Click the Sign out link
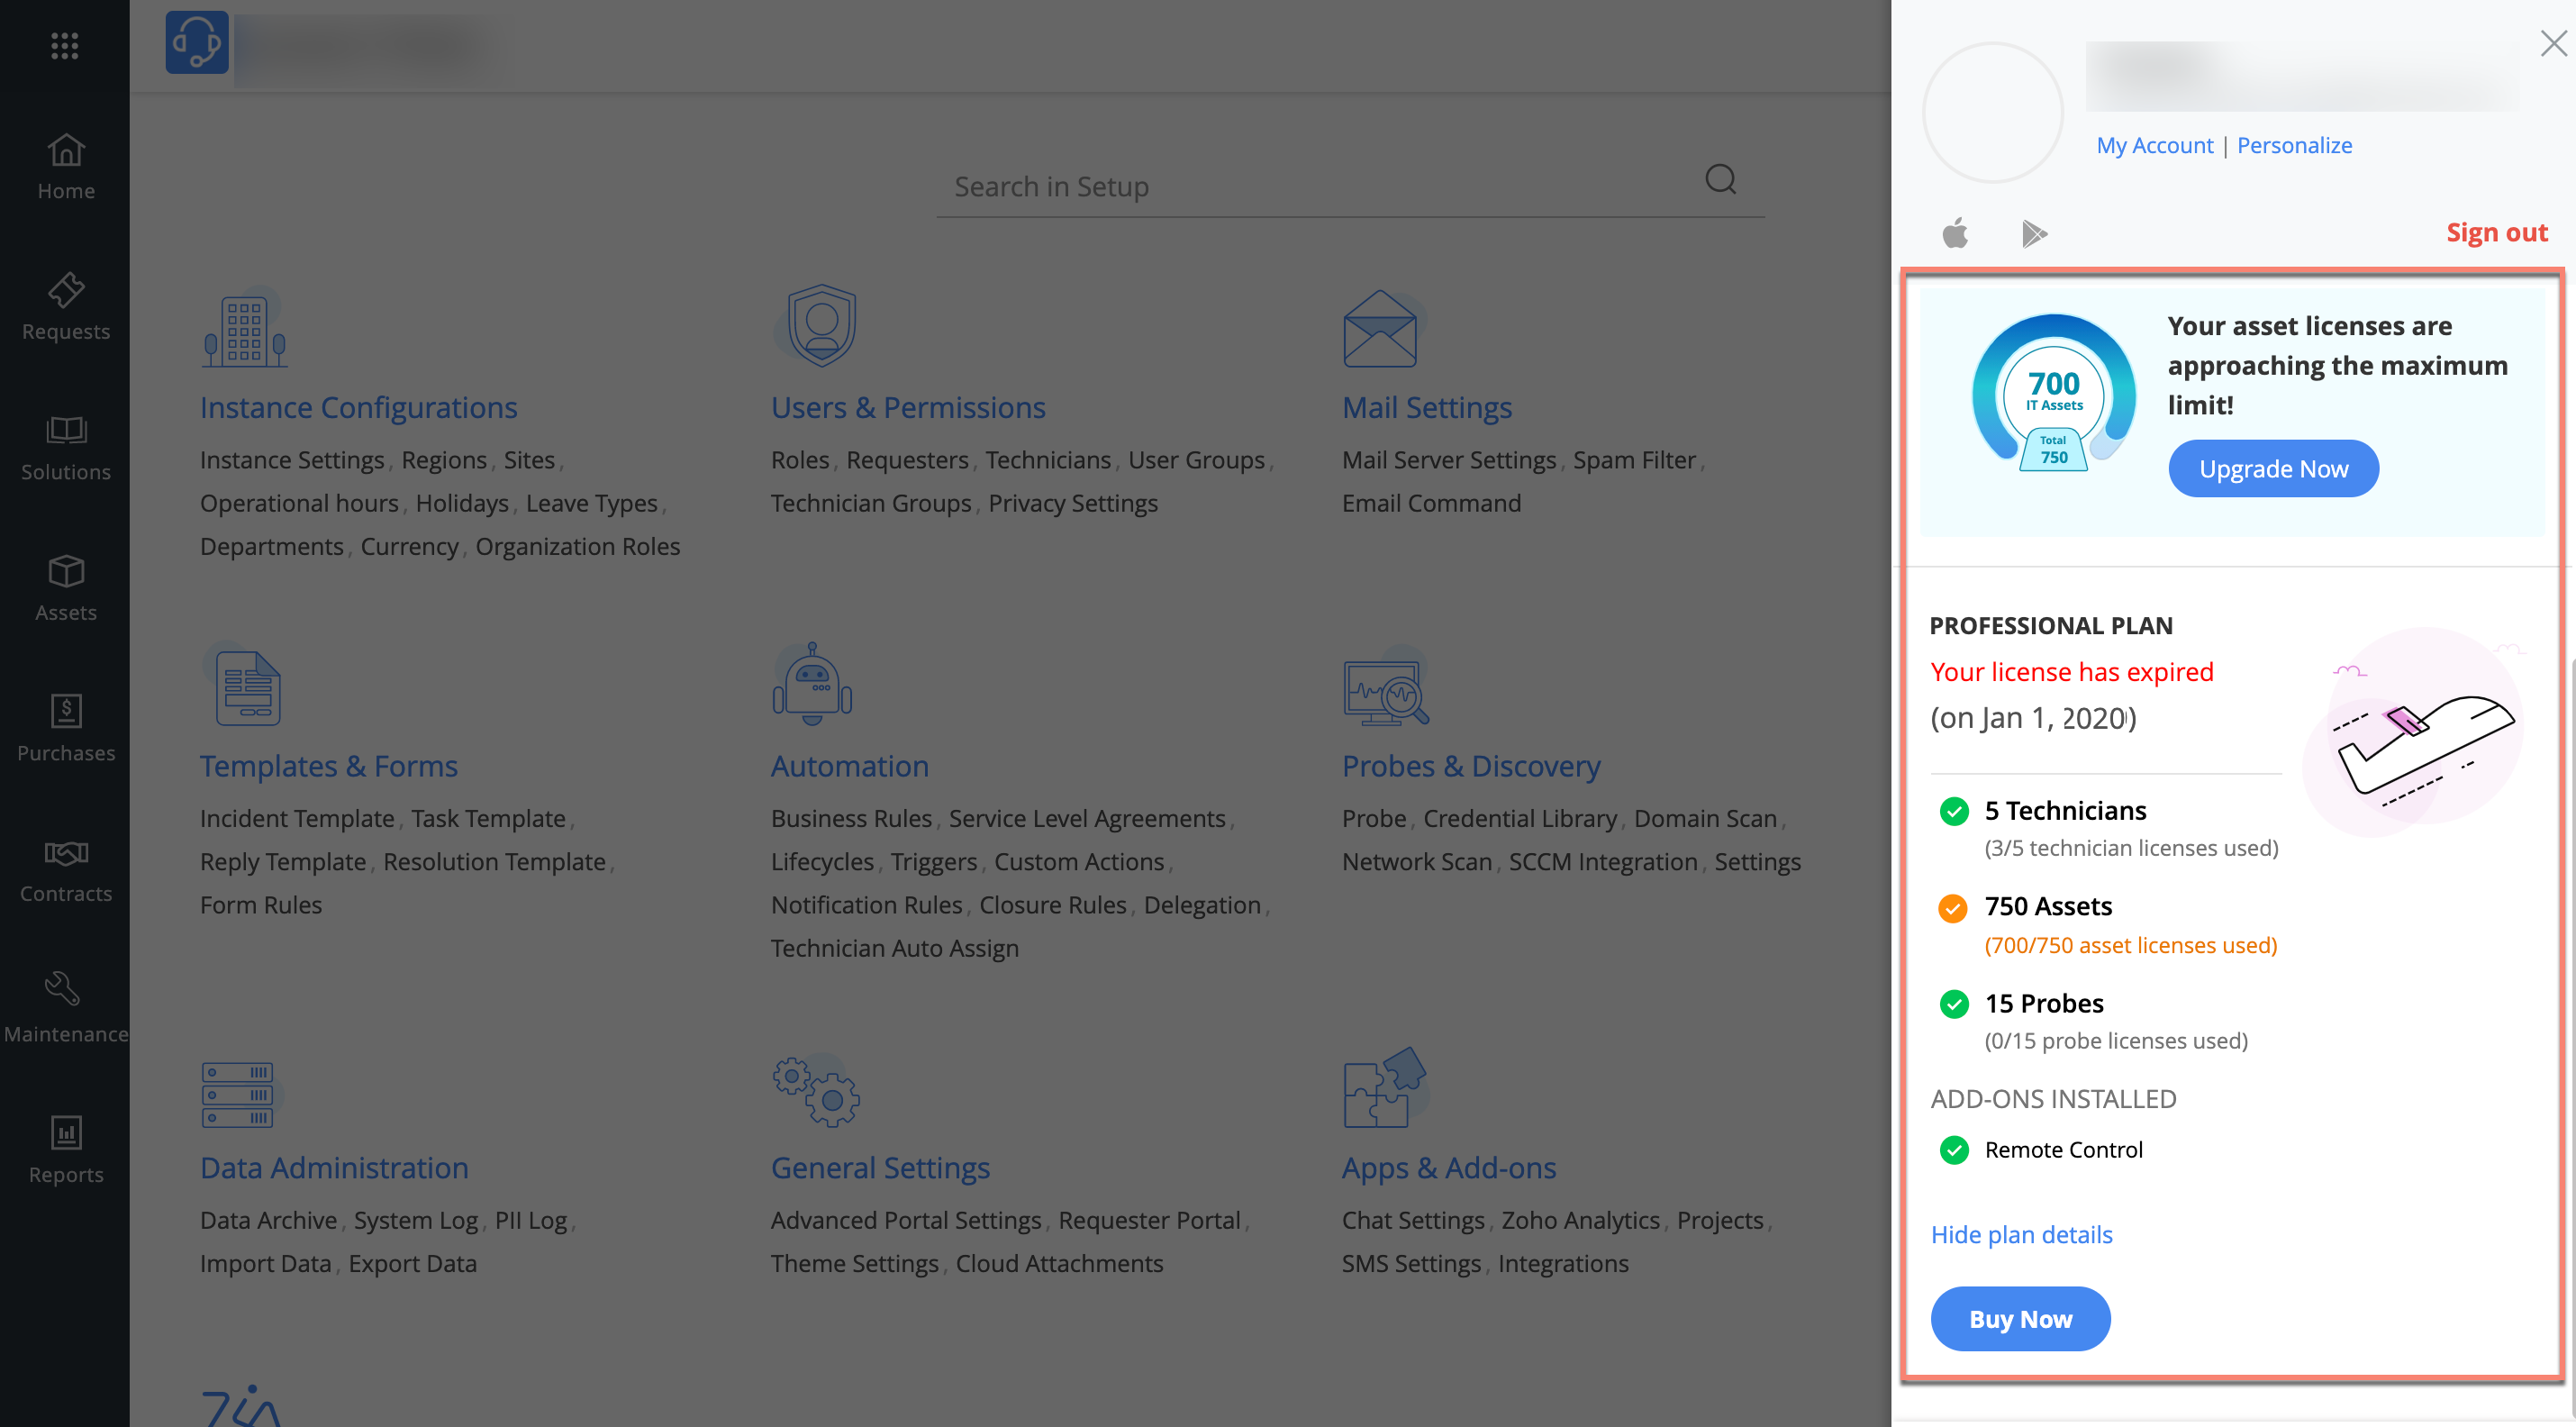Viewport: 2576px width, 1427px height. point(2496,232)
